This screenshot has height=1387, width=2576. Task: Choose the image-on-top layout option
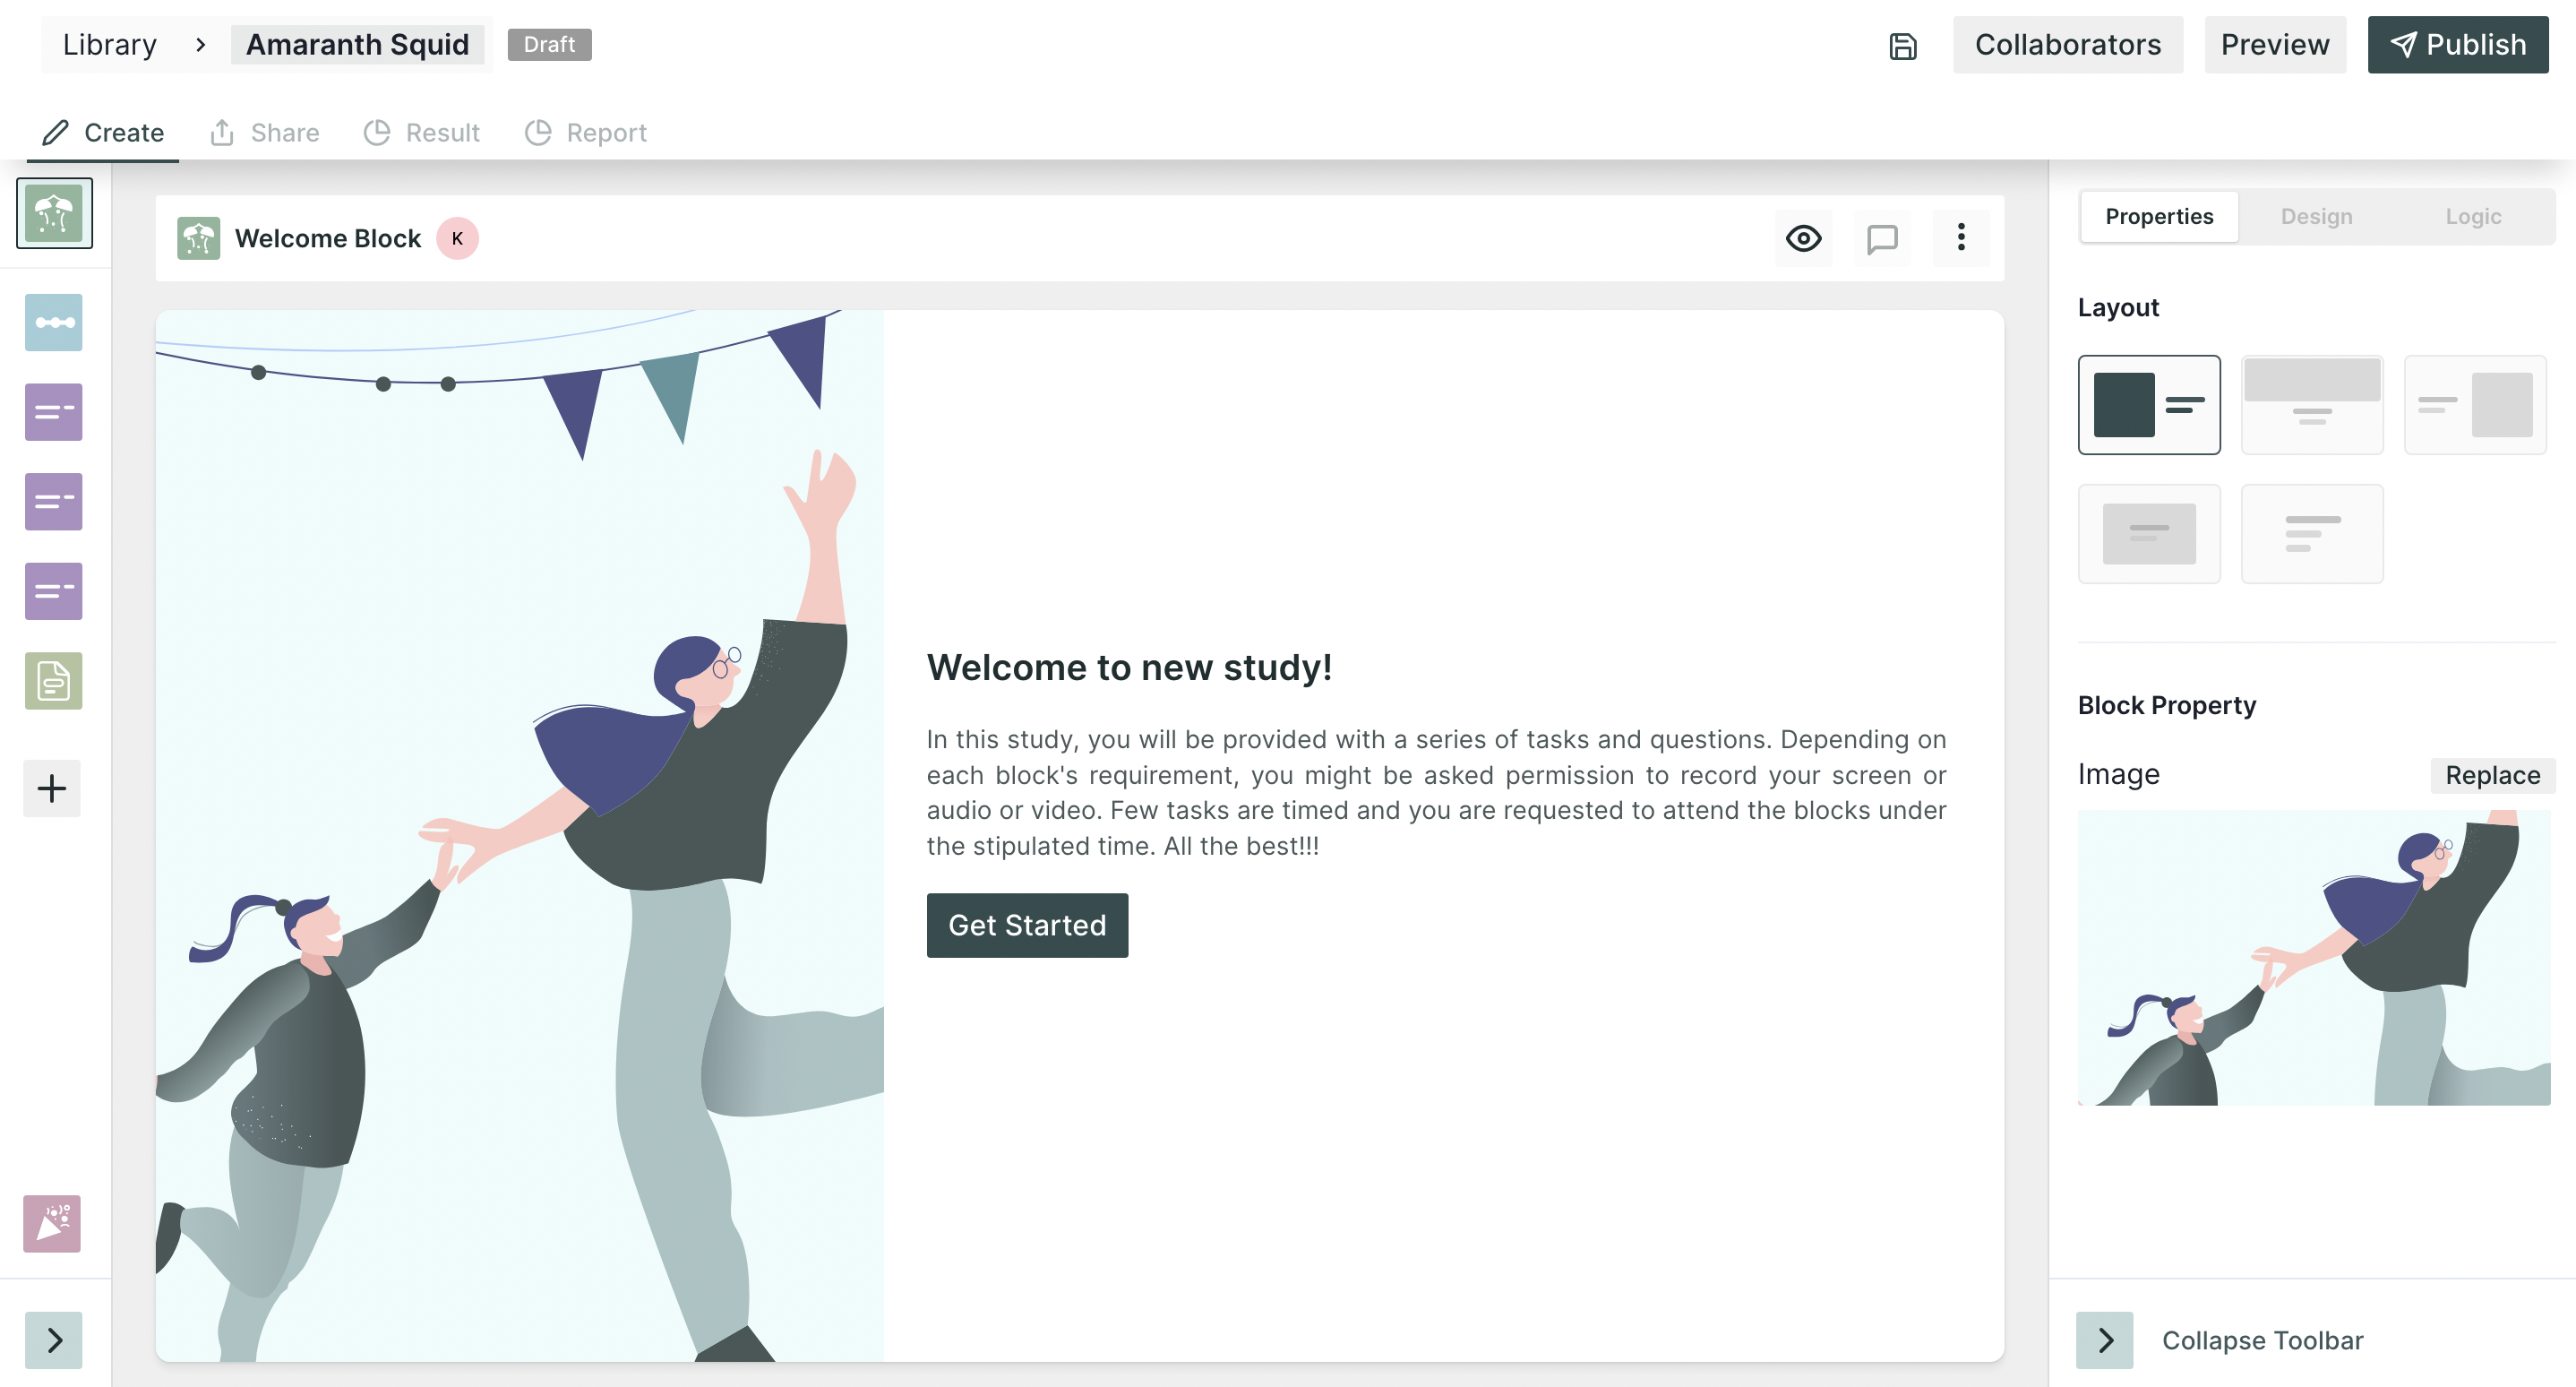coord(2311,405)
